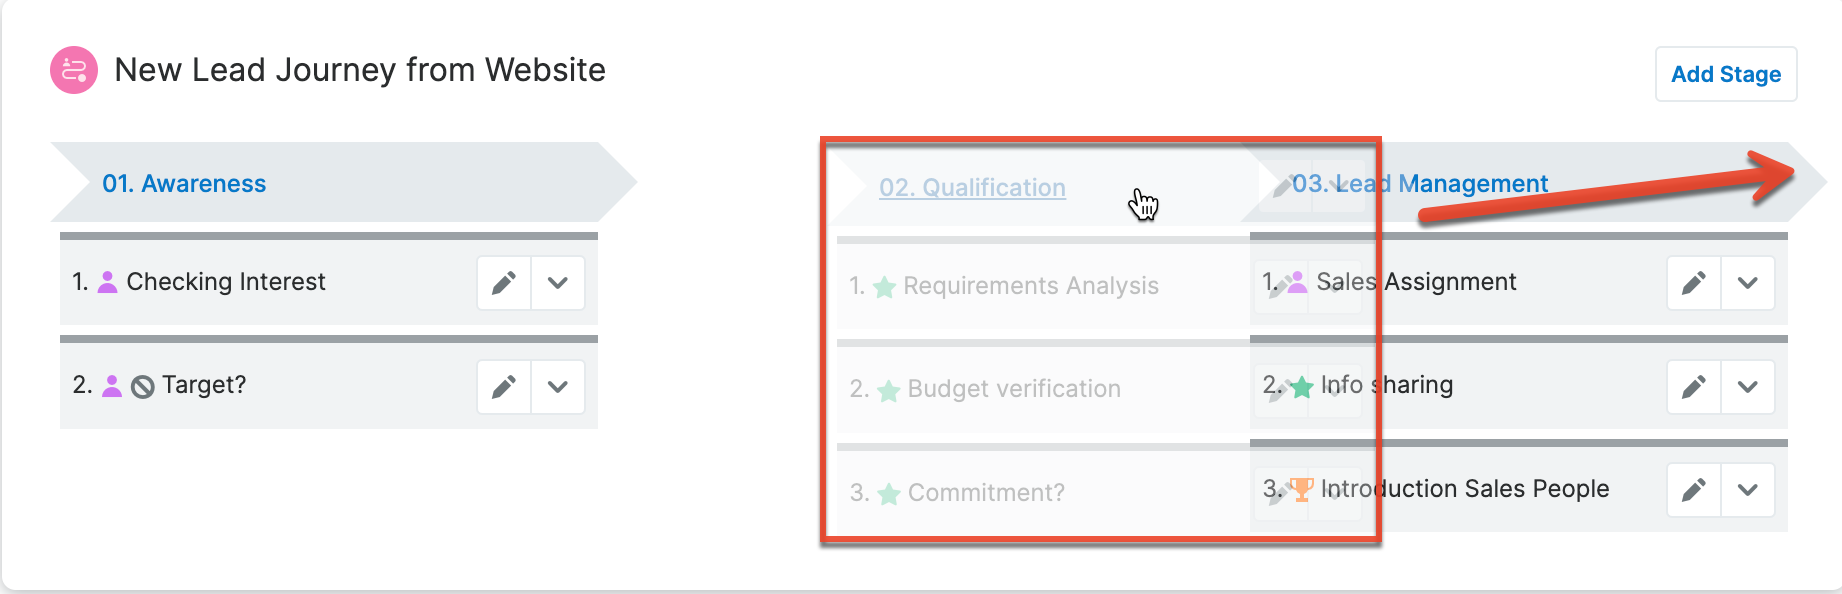Open the 02. Qualification stage link
Screen dimensions: 1842x594
(x=972, y=188)
